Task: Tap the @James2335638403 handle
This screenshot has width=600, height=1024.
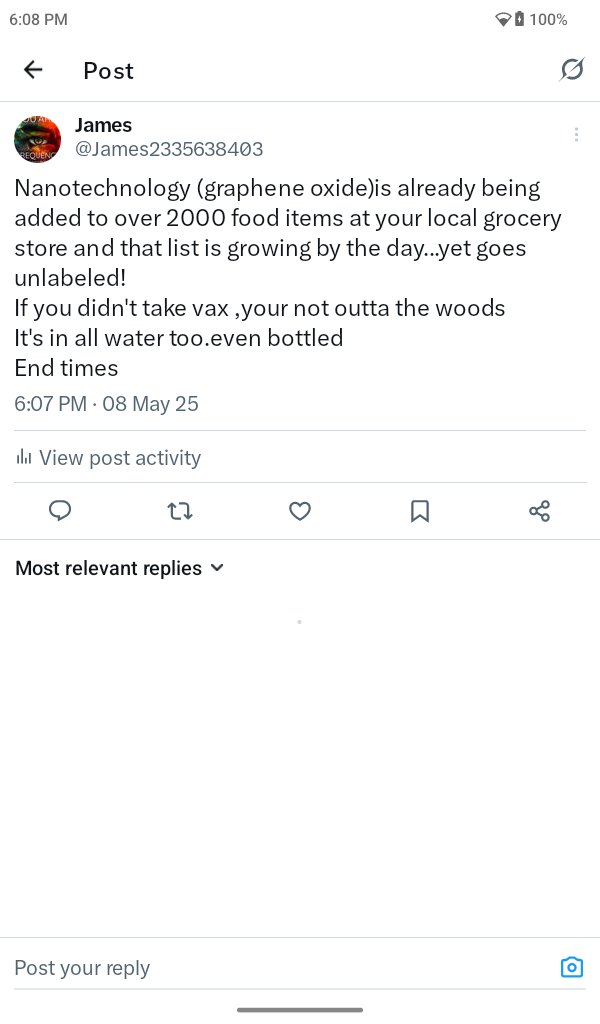Action: 169,149
